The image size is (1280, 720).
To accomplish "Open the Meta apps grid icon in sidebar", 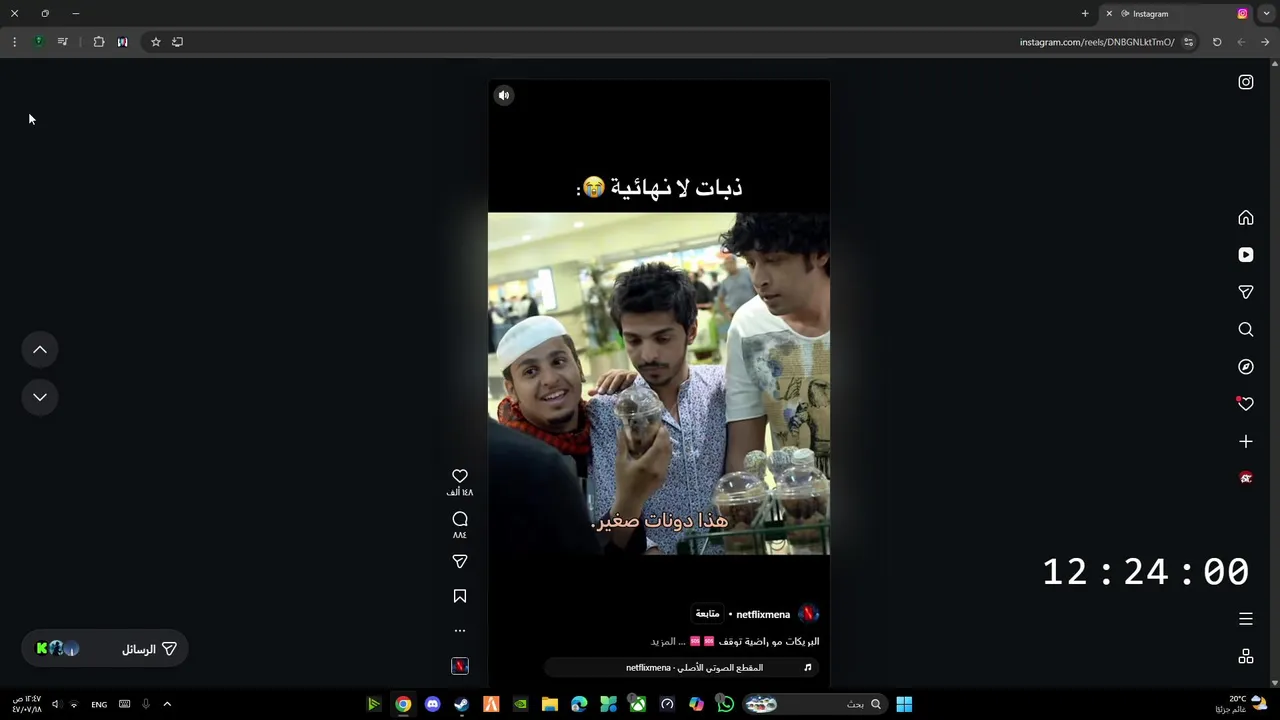I will point(1246,656).
